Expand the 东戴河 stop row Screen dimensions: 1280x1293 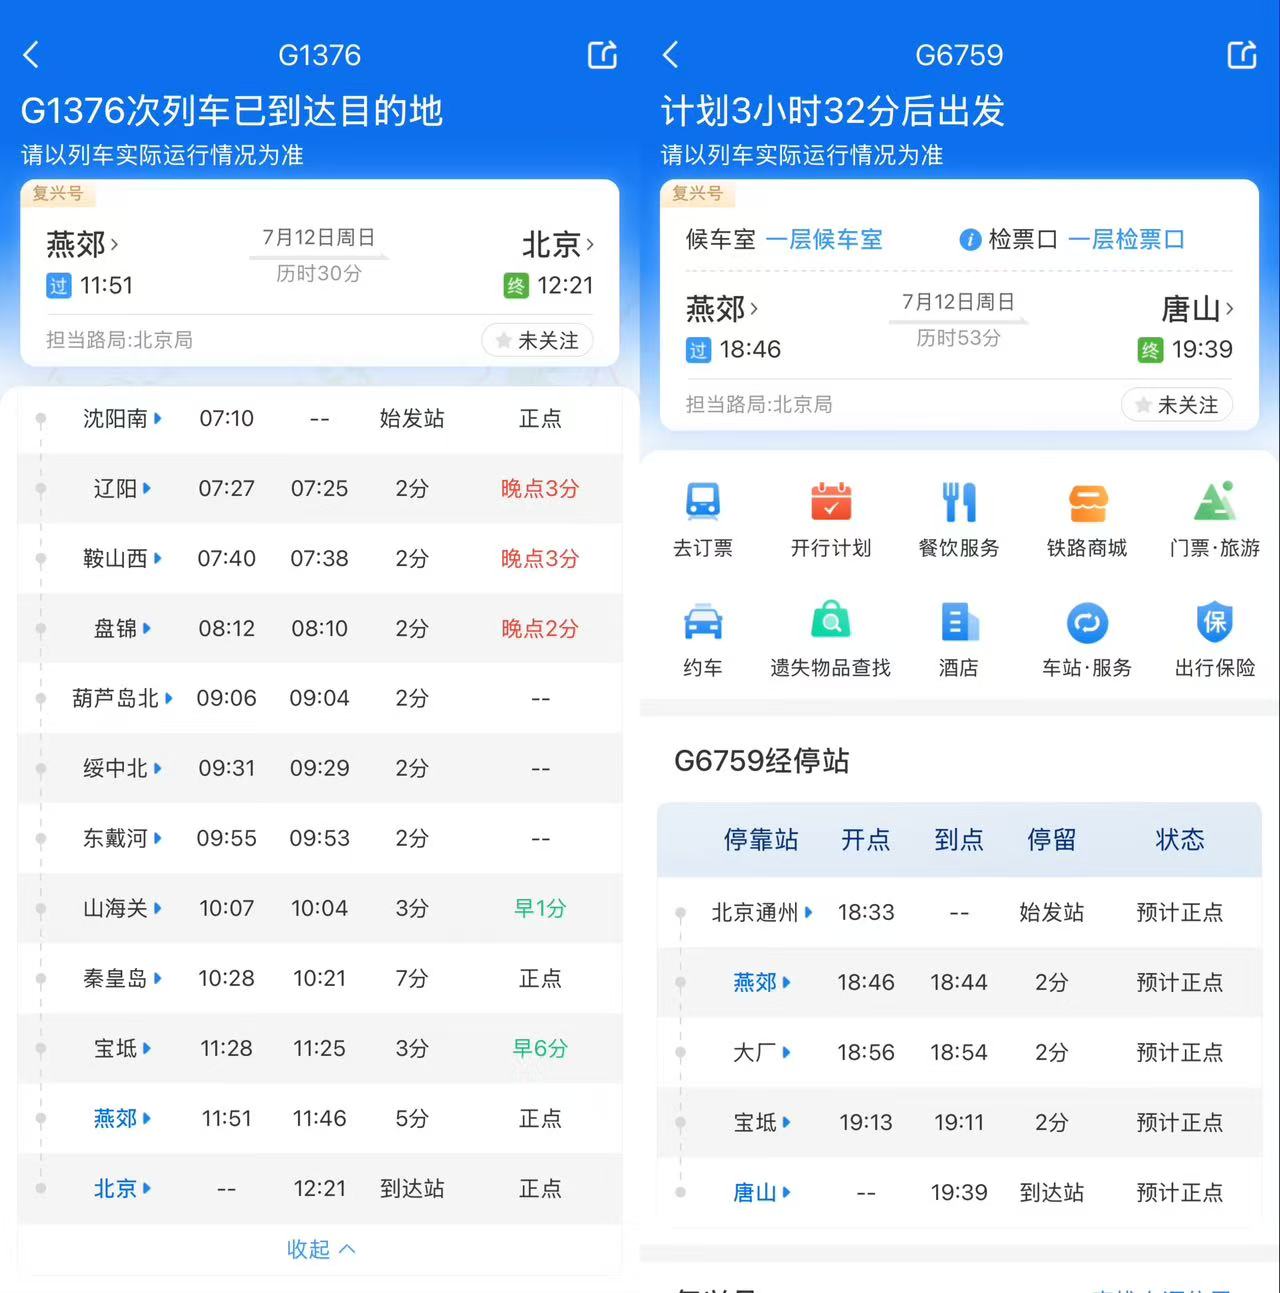tap(320, 838)
